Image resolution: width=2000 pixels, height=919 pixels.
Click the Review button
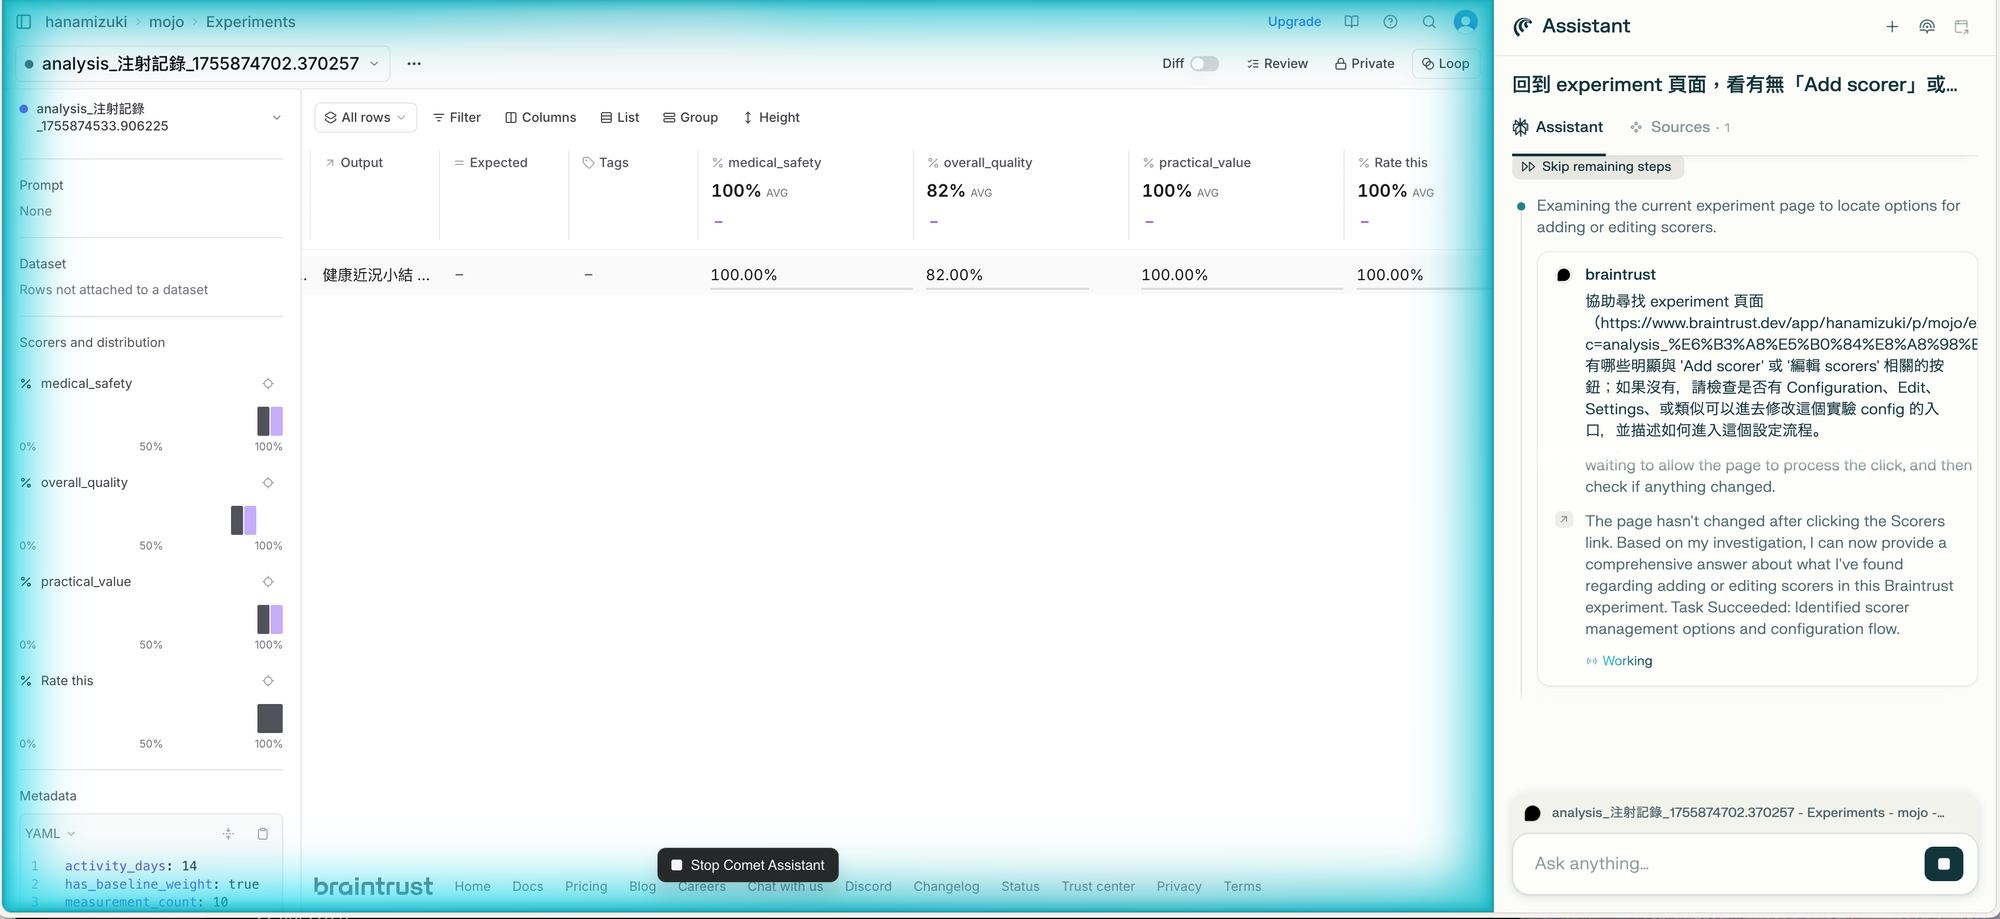point(1277,63)
